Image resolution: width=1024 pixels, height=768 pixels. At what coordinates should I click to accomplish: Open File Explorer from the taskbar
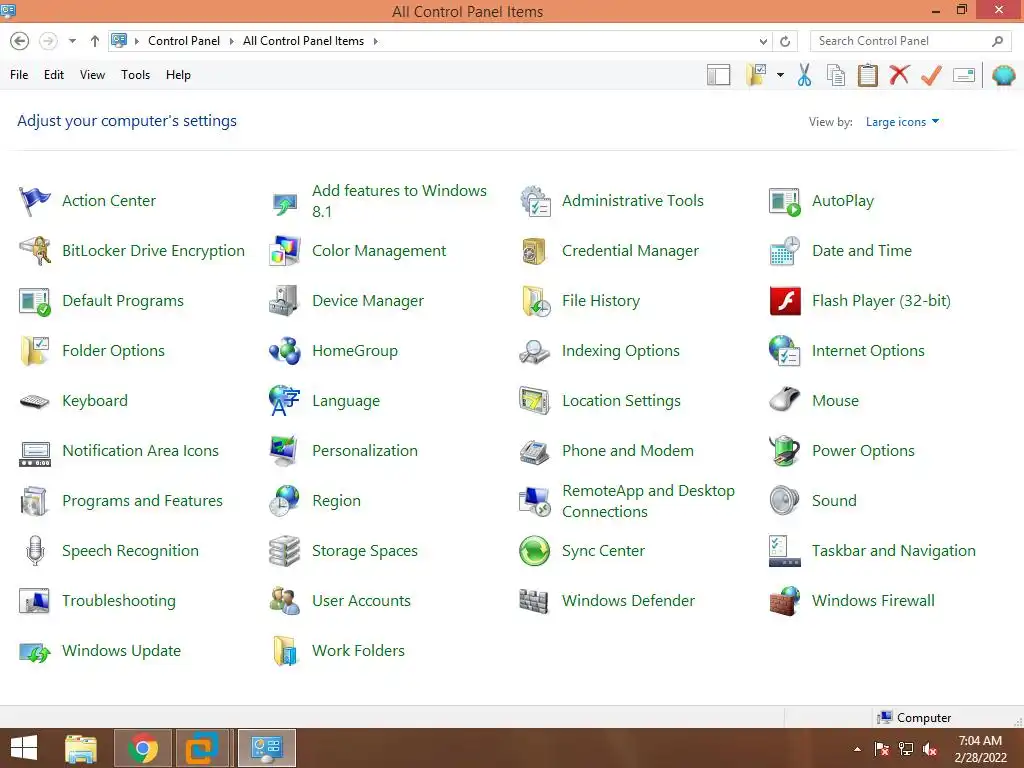81,748
